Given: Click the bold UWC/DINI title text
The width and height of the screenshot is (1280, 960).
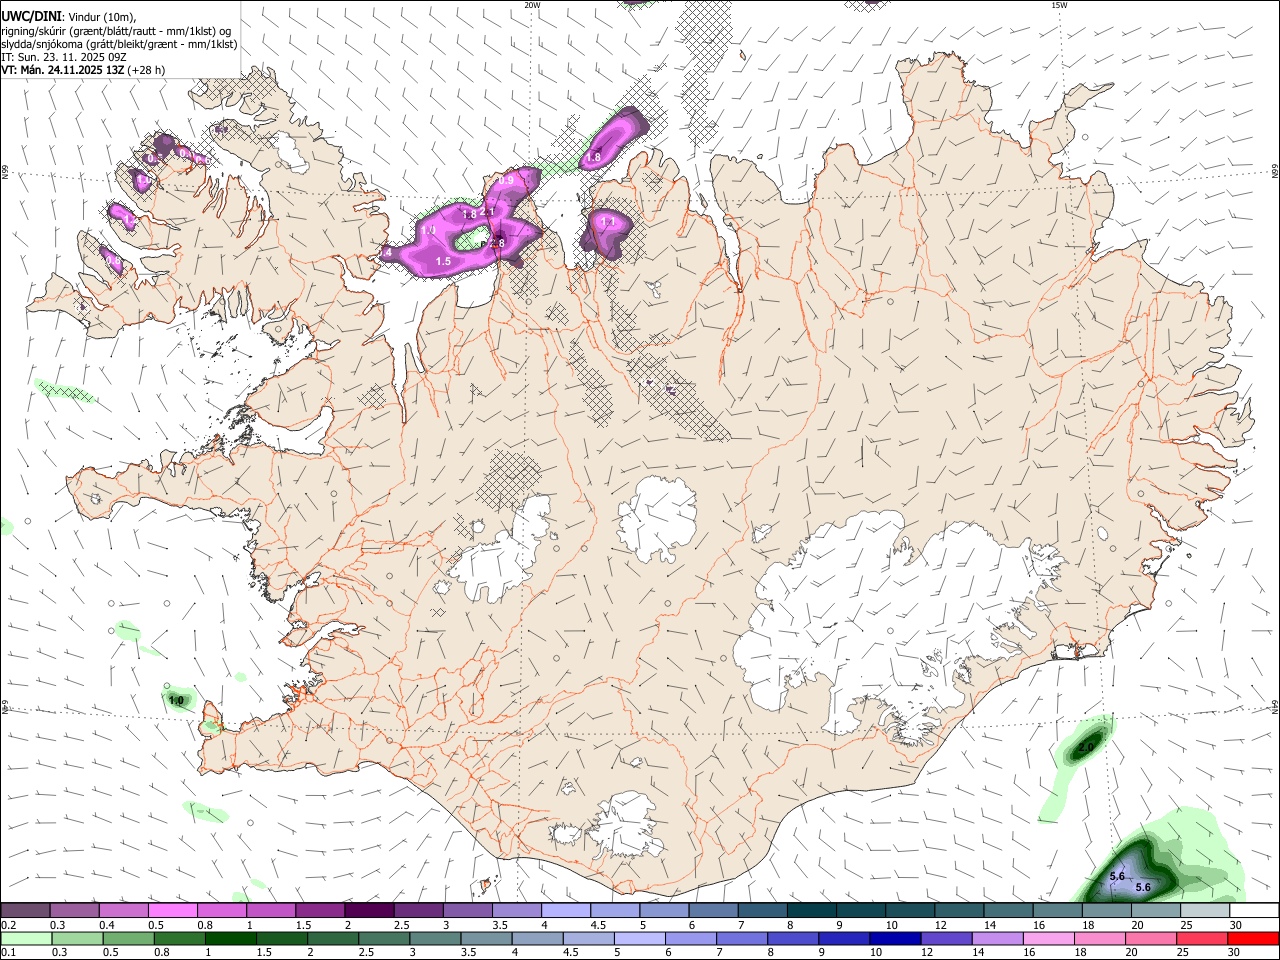Looking at the screenshot, I should click(30, 15).
